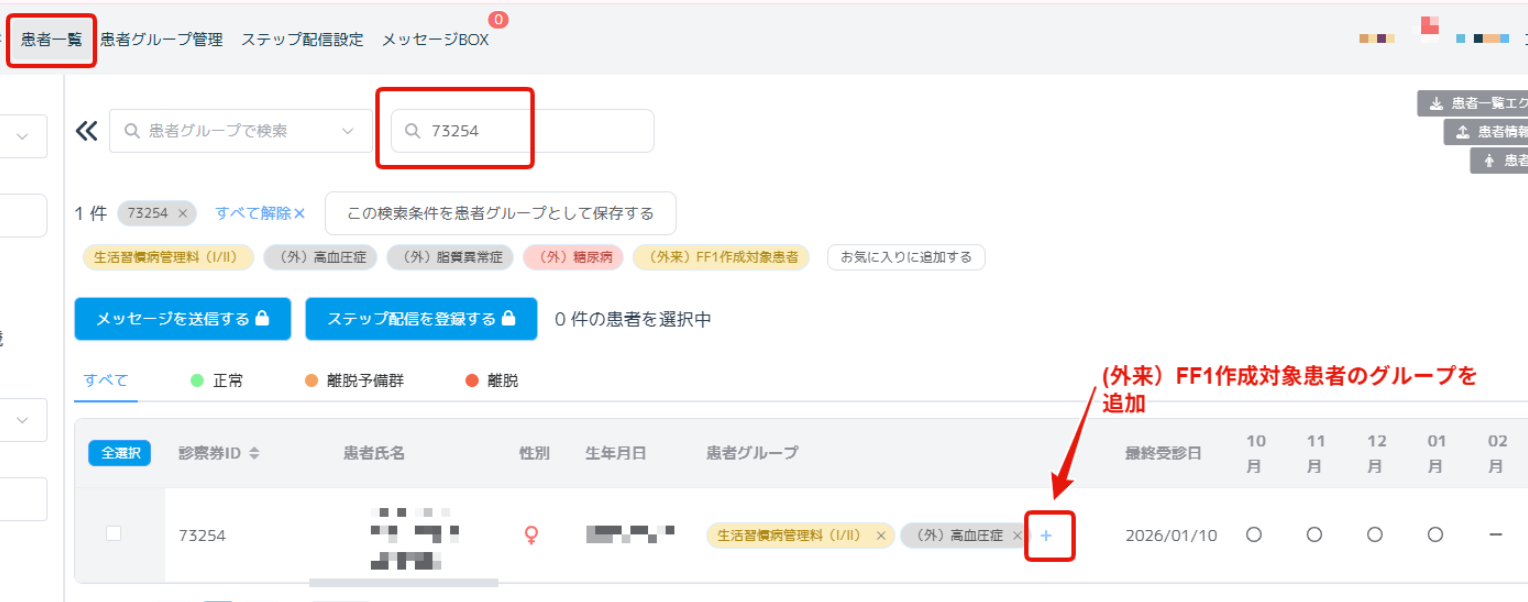1528x602 pixels.
Task: Select (外)糖尿病 favorite group chip
Action: pos(573,257)
